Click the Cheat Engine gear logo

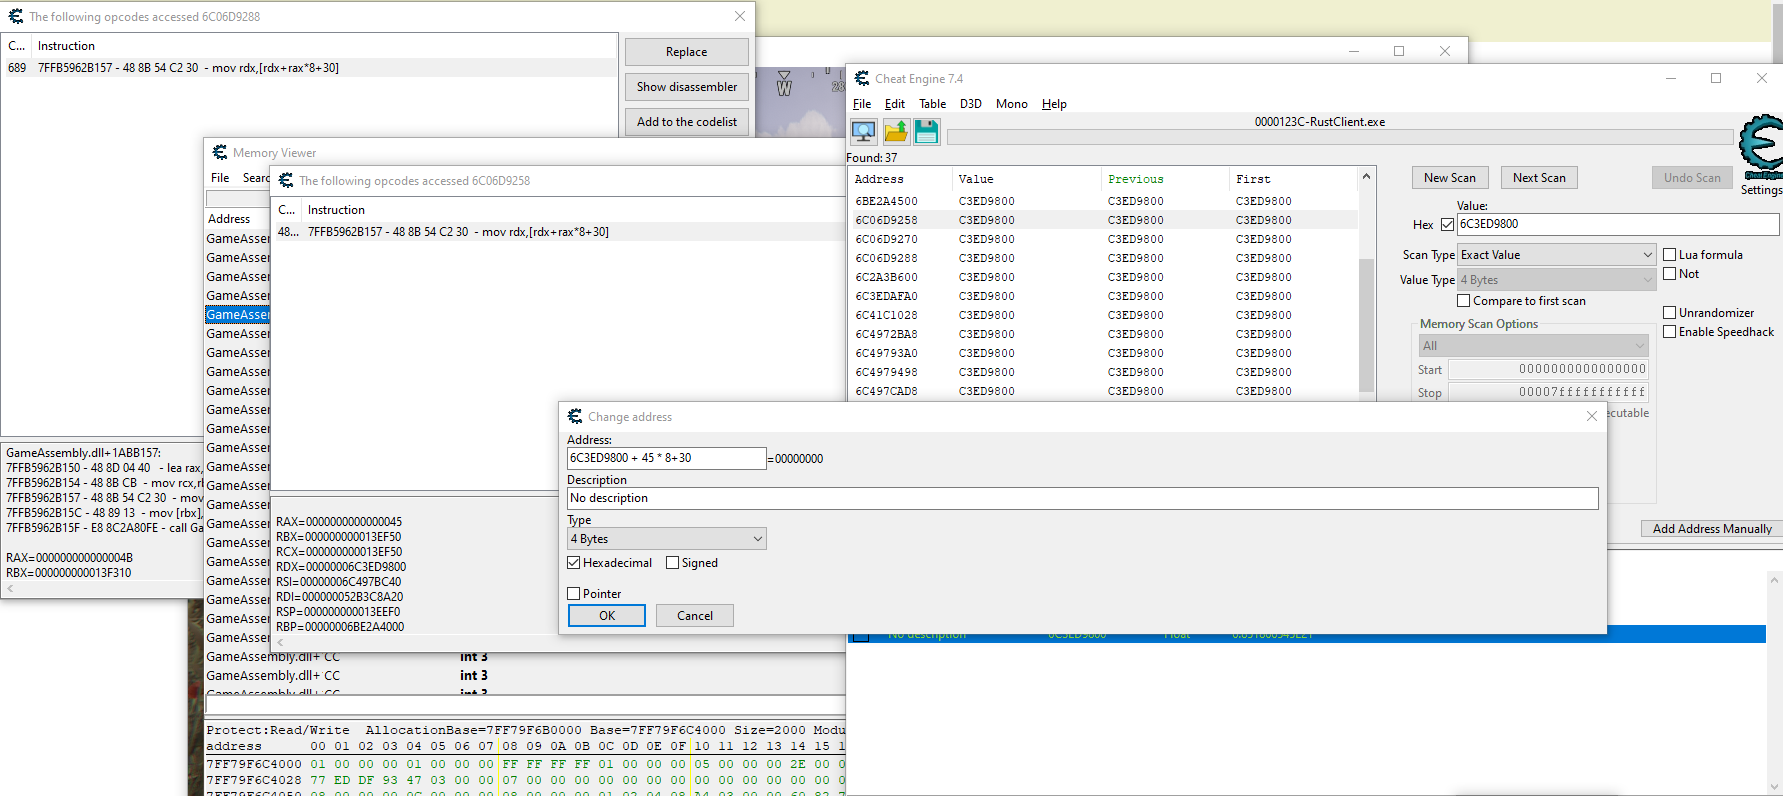click(1762, 147)
